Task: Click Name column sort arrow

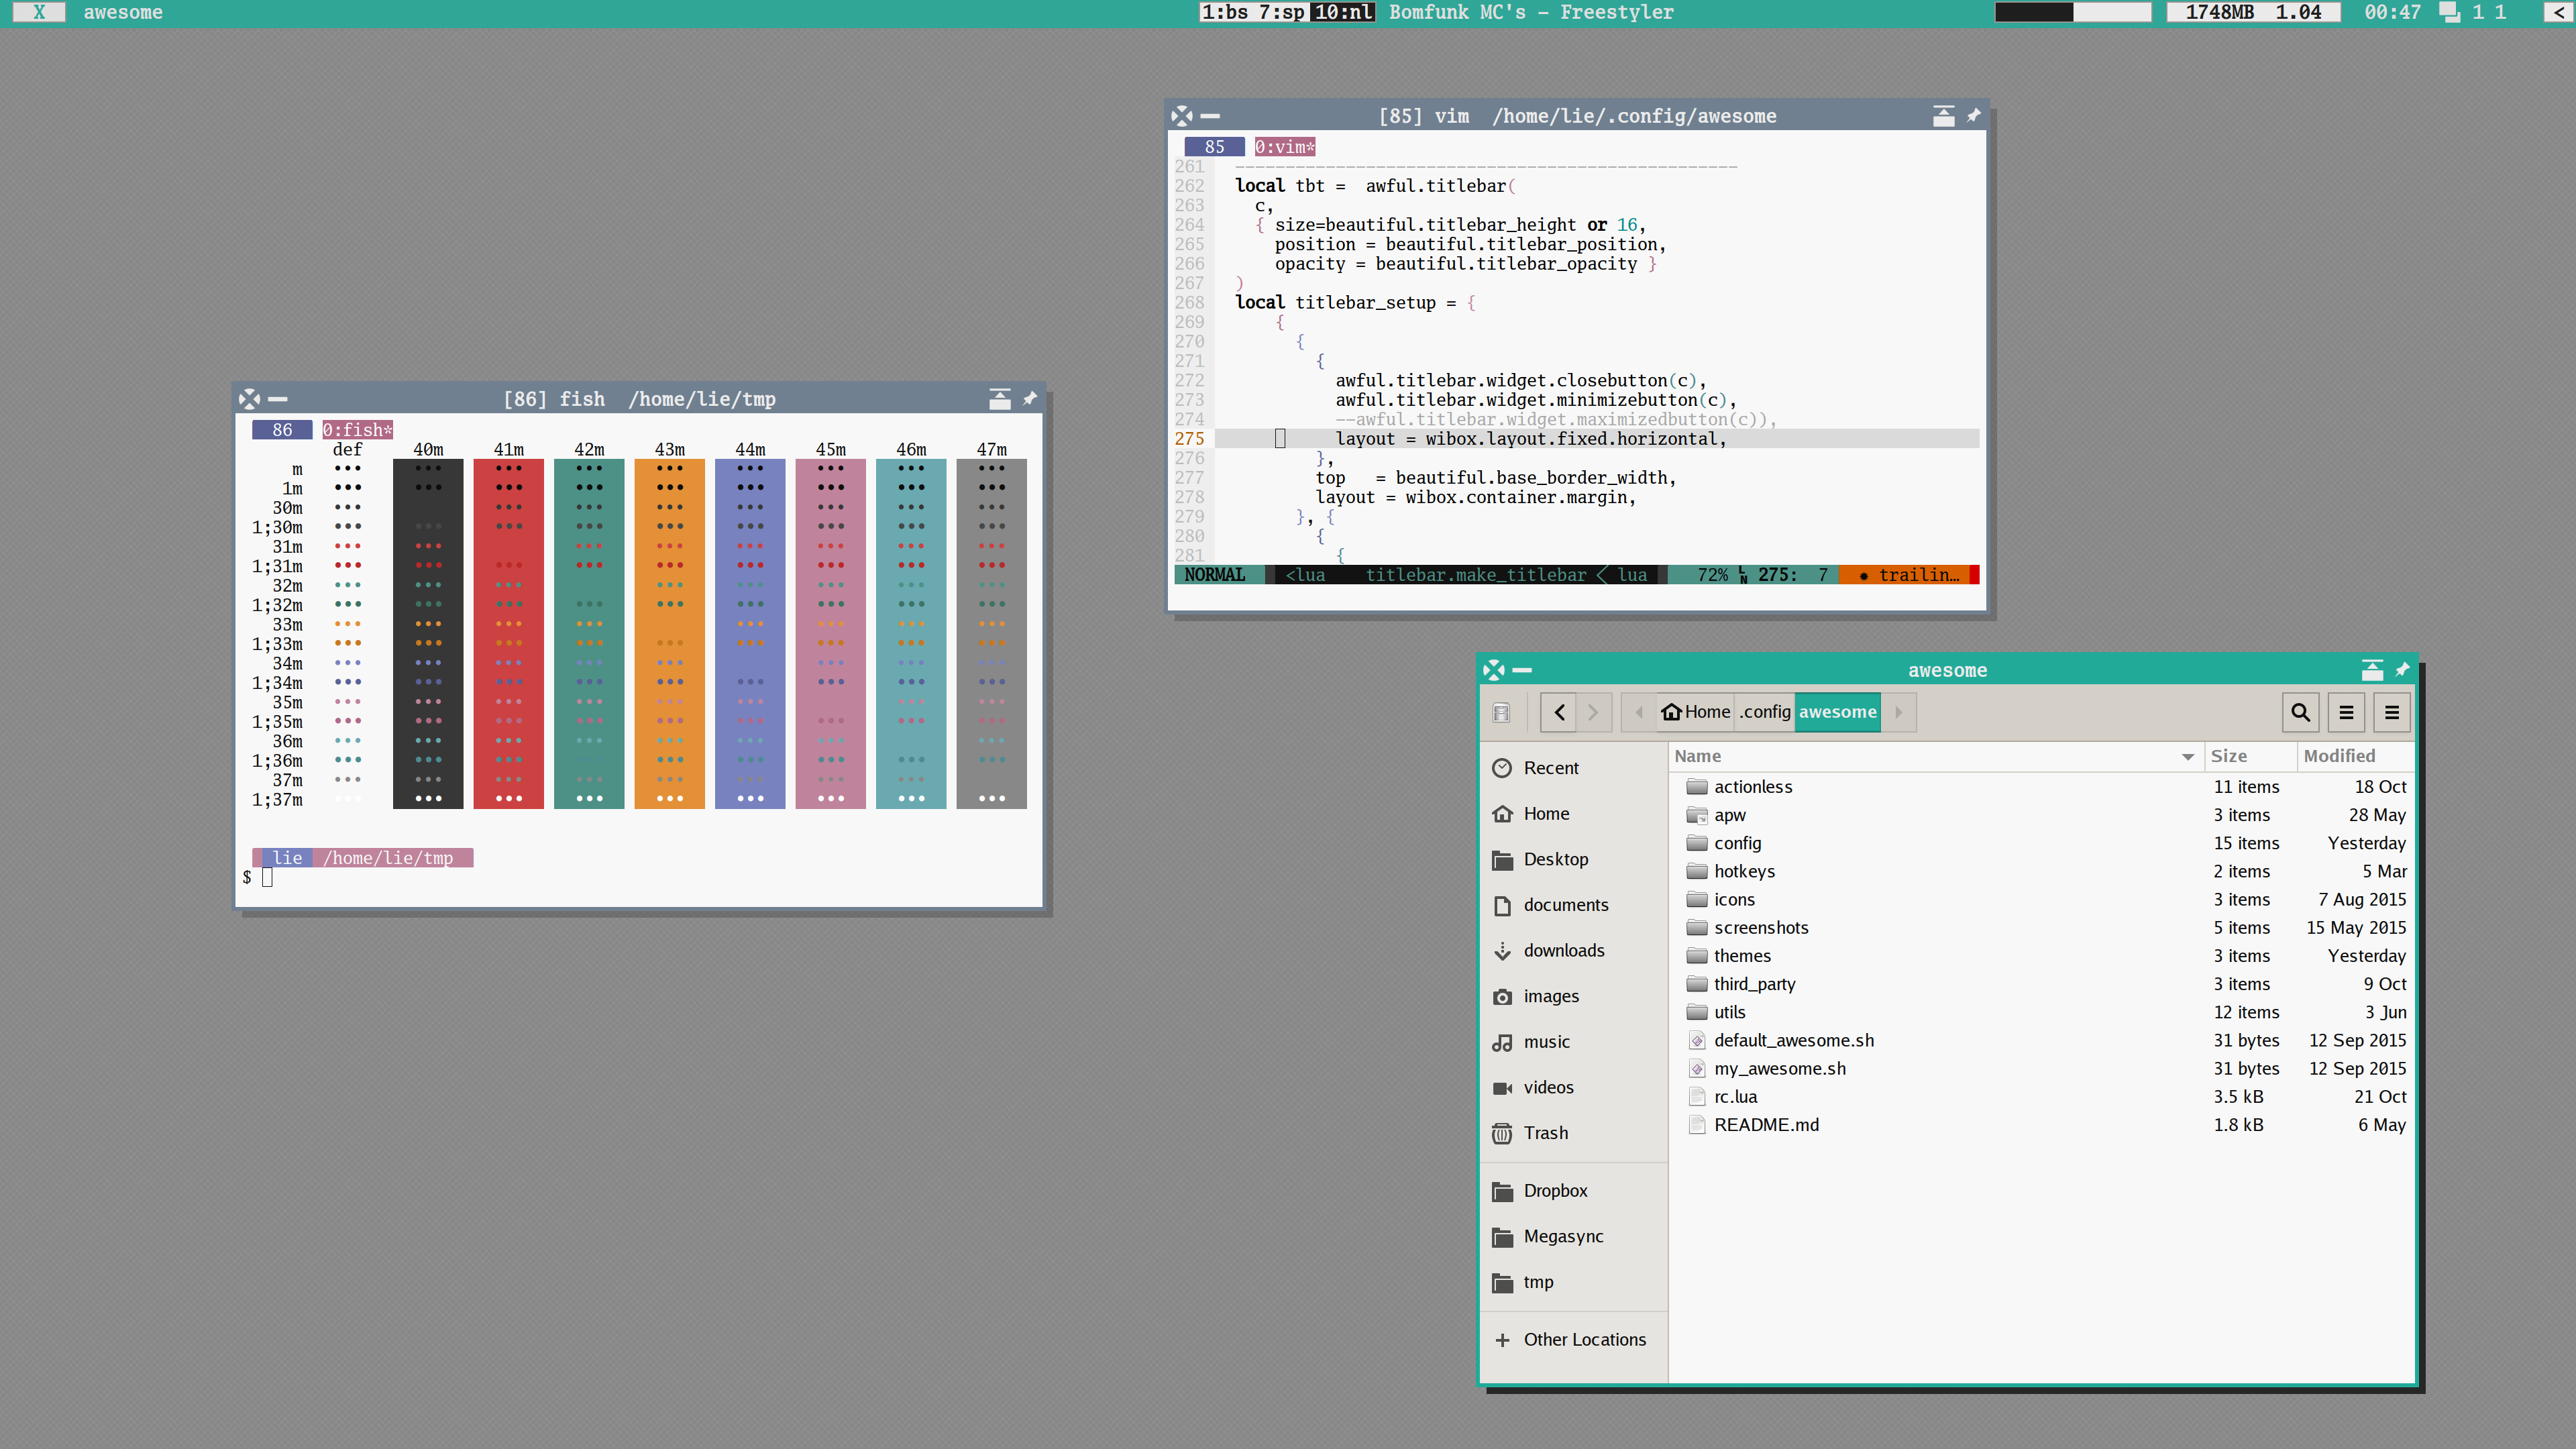Action: pos(2187,757)
